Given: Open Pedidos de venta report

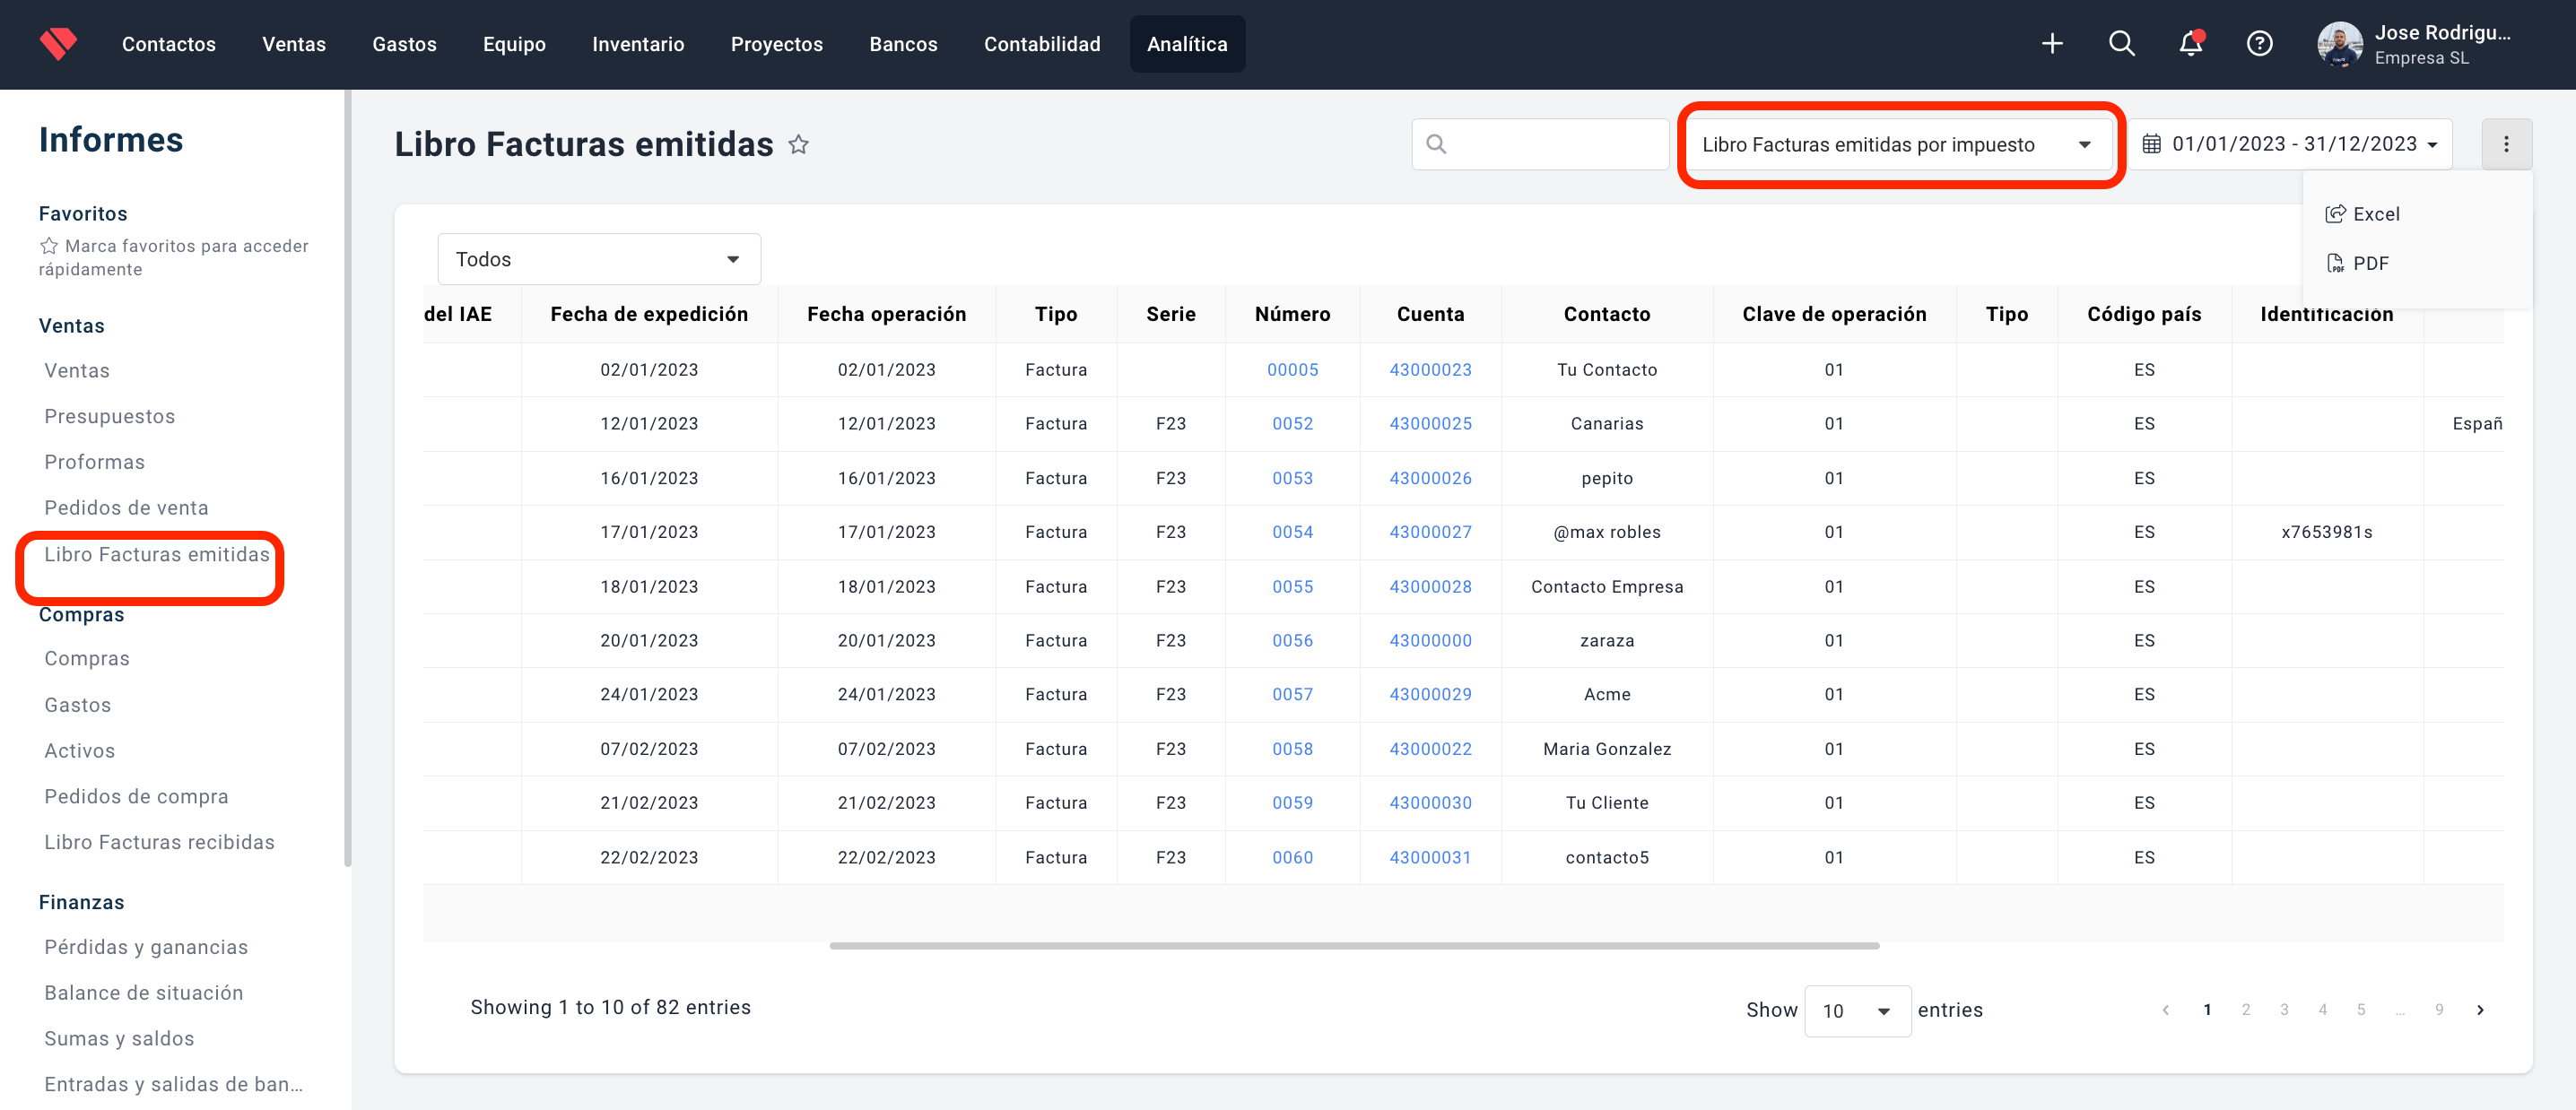Looking at the screenshot, I should coord(126,507).
